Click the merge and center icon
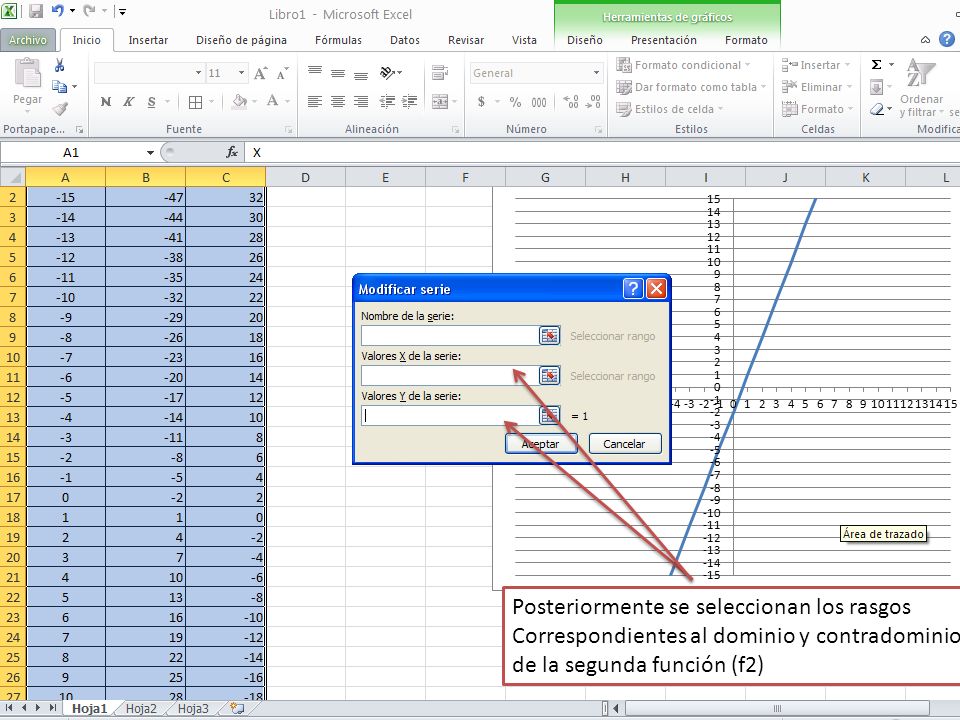960x720 pixels. (x=440, y=101)
